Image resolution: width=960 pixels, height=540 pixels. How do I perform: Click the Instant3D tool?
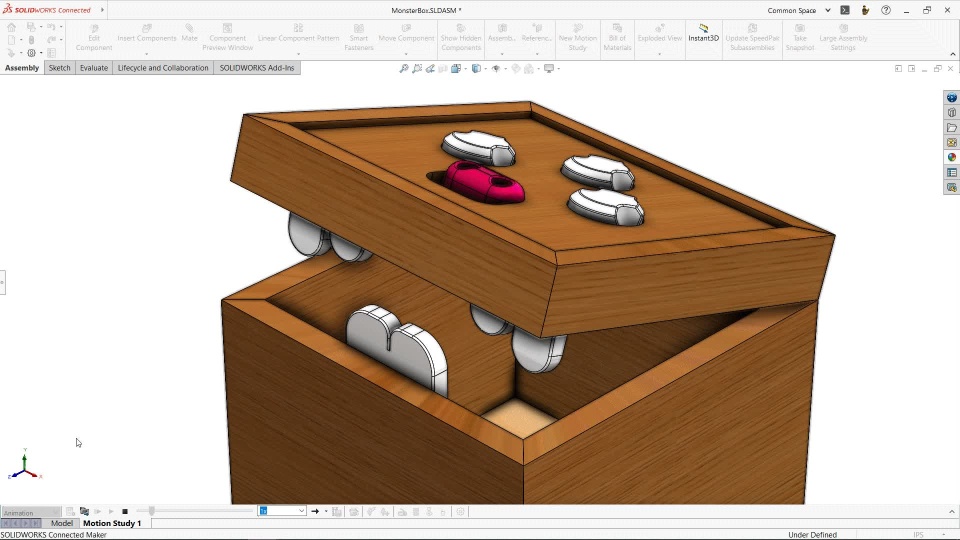(x=703, y=33)
